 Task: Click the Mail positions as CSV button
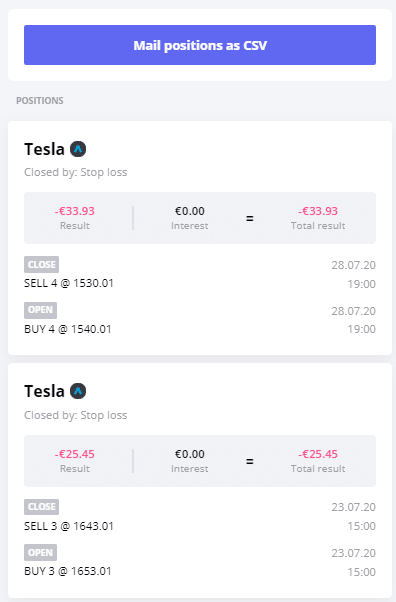[x=200, y=45]
